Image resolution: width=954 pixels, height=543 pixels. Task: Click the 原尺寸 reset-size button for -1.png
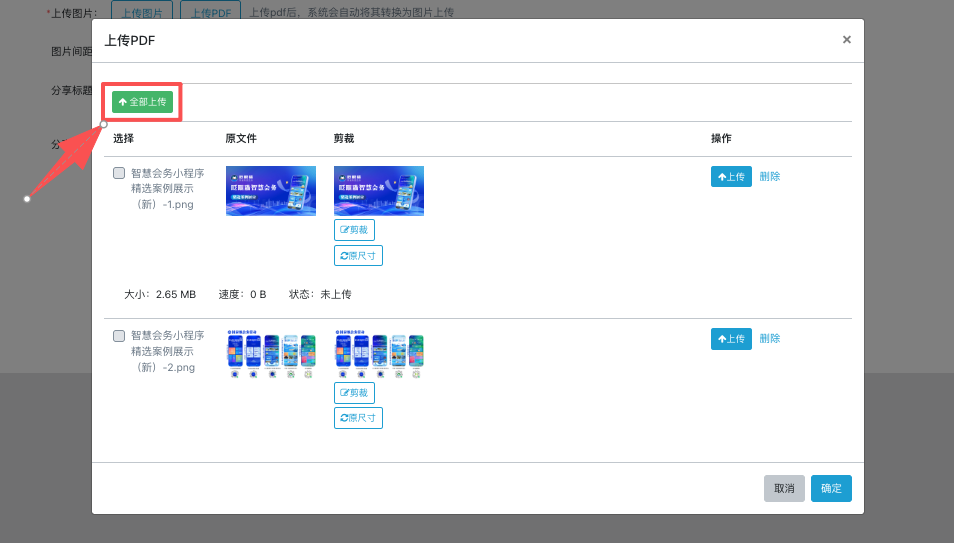358,256
